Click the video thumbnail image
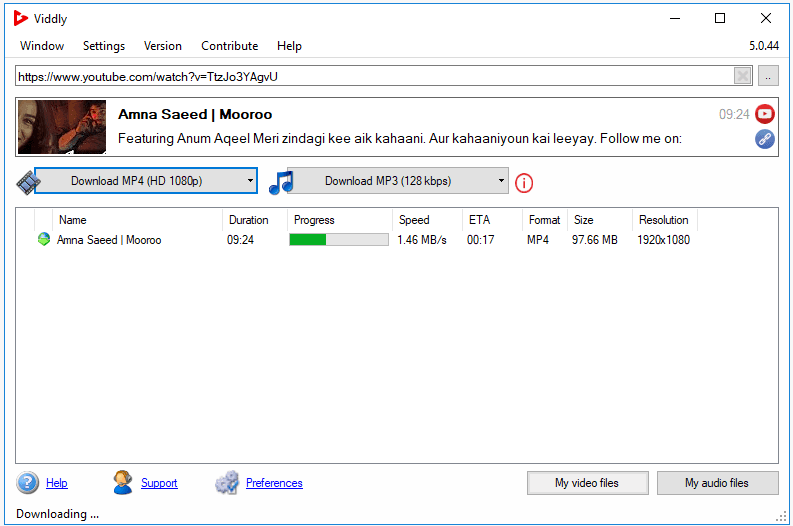Image resolution: width=793 pixels, height=526 pixels. pyautogui.click(x=62, y=126)
